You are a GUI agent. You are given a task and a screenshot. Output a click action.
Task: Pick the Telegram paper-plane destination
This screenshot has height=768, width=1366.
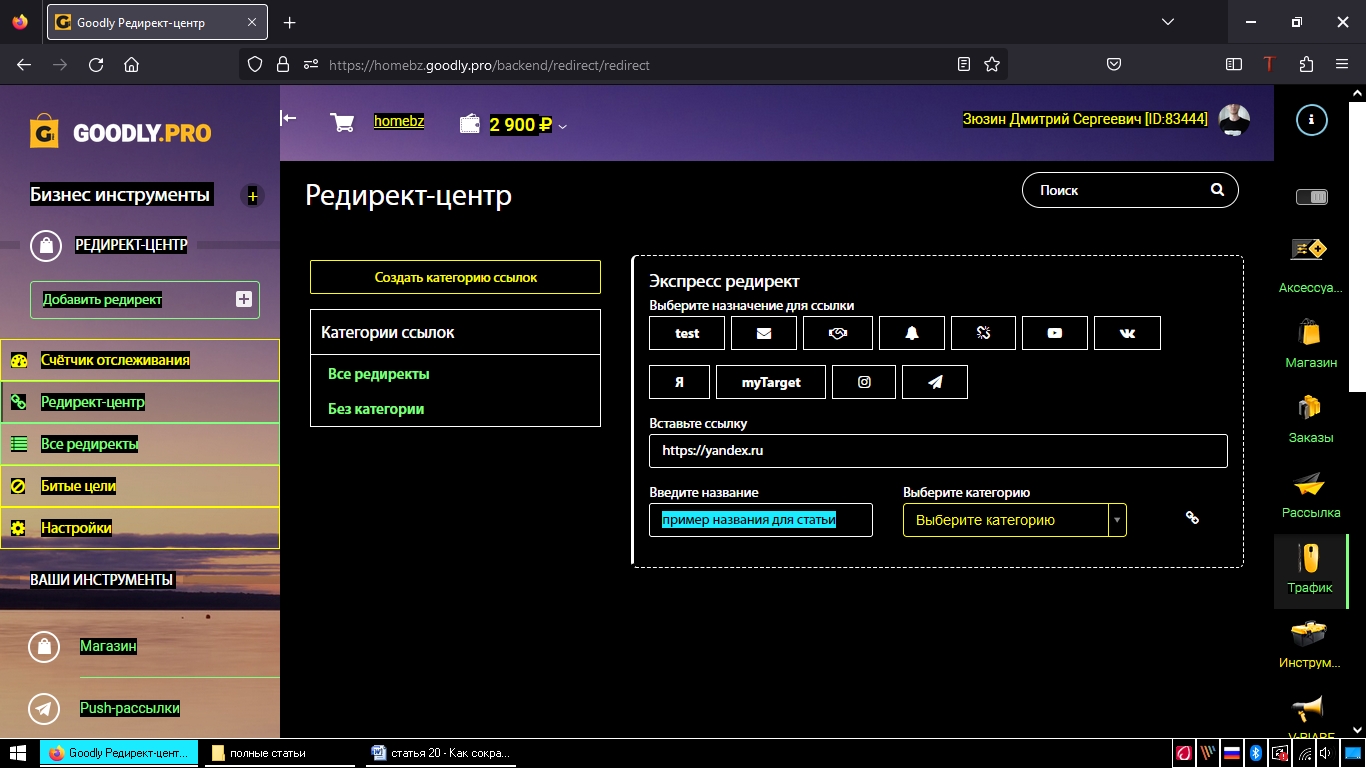click(934, 382)
